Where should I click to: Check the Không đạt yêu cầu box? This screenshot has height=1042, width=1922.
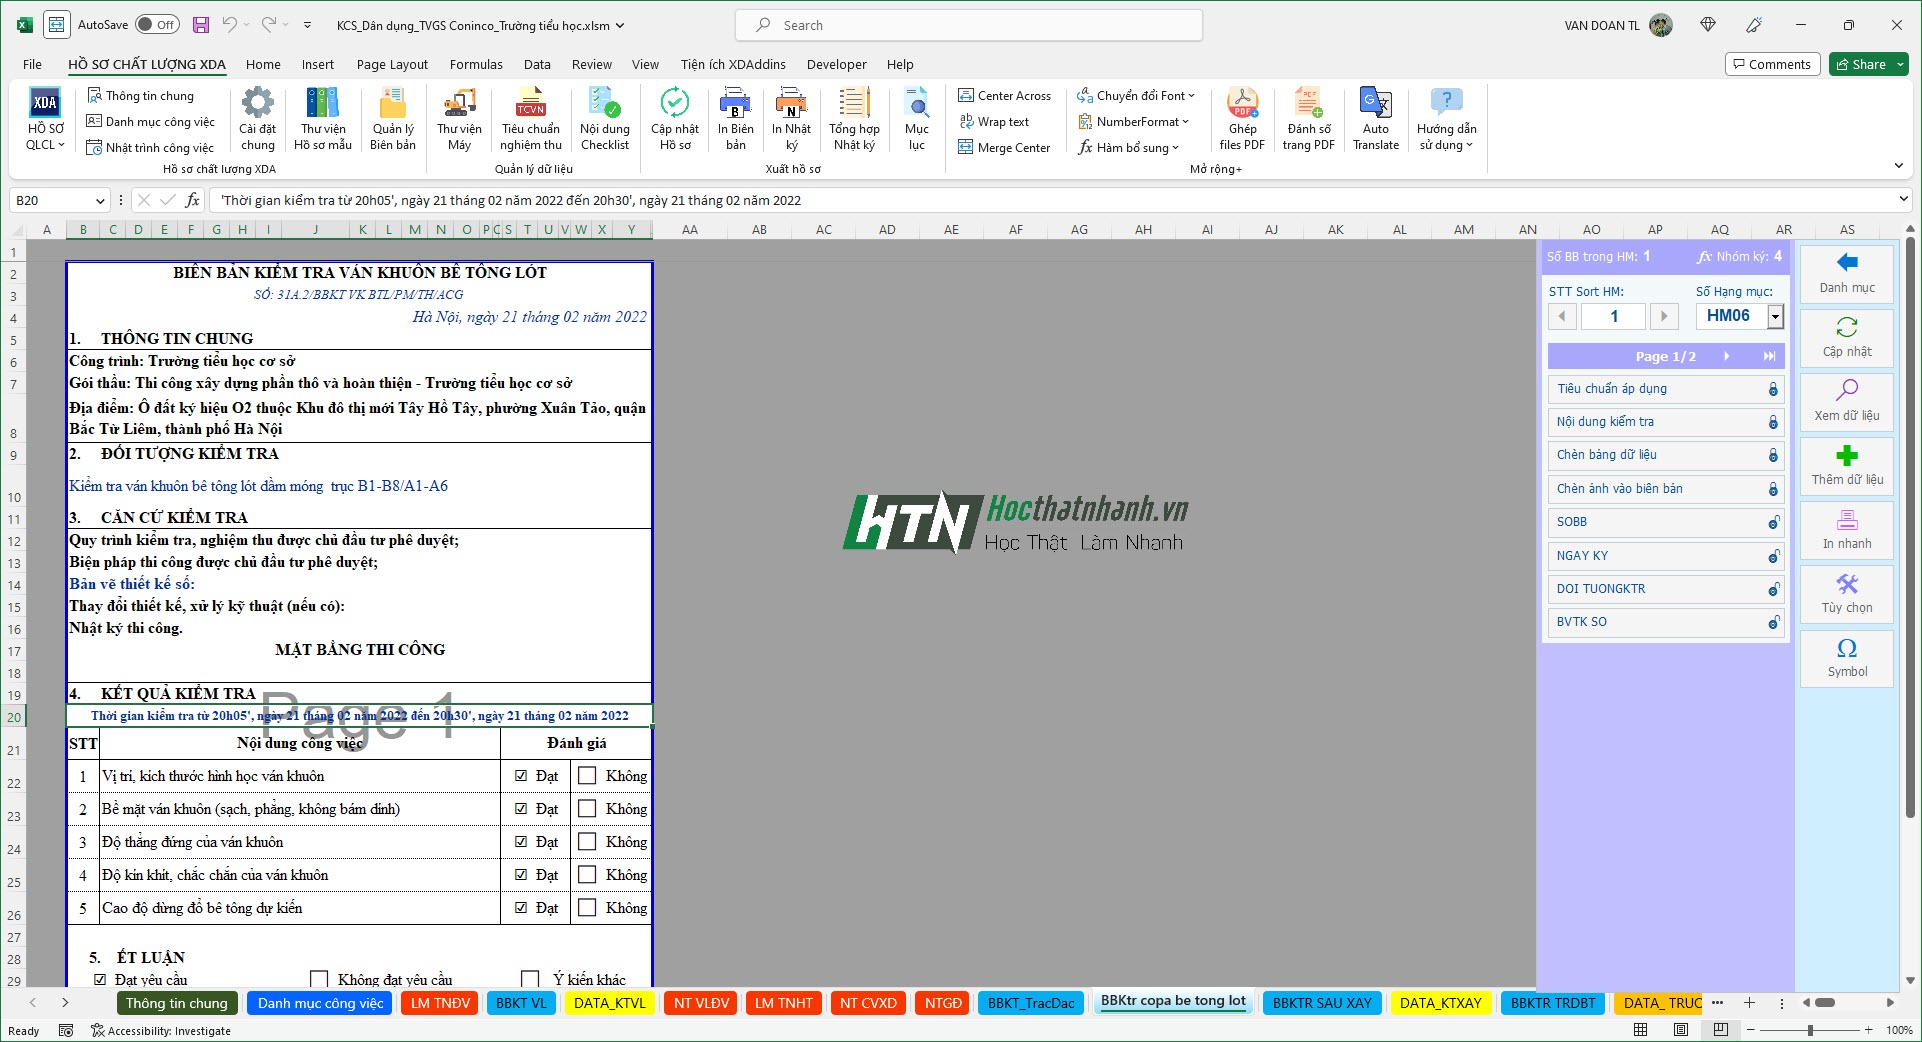(319, 980)
